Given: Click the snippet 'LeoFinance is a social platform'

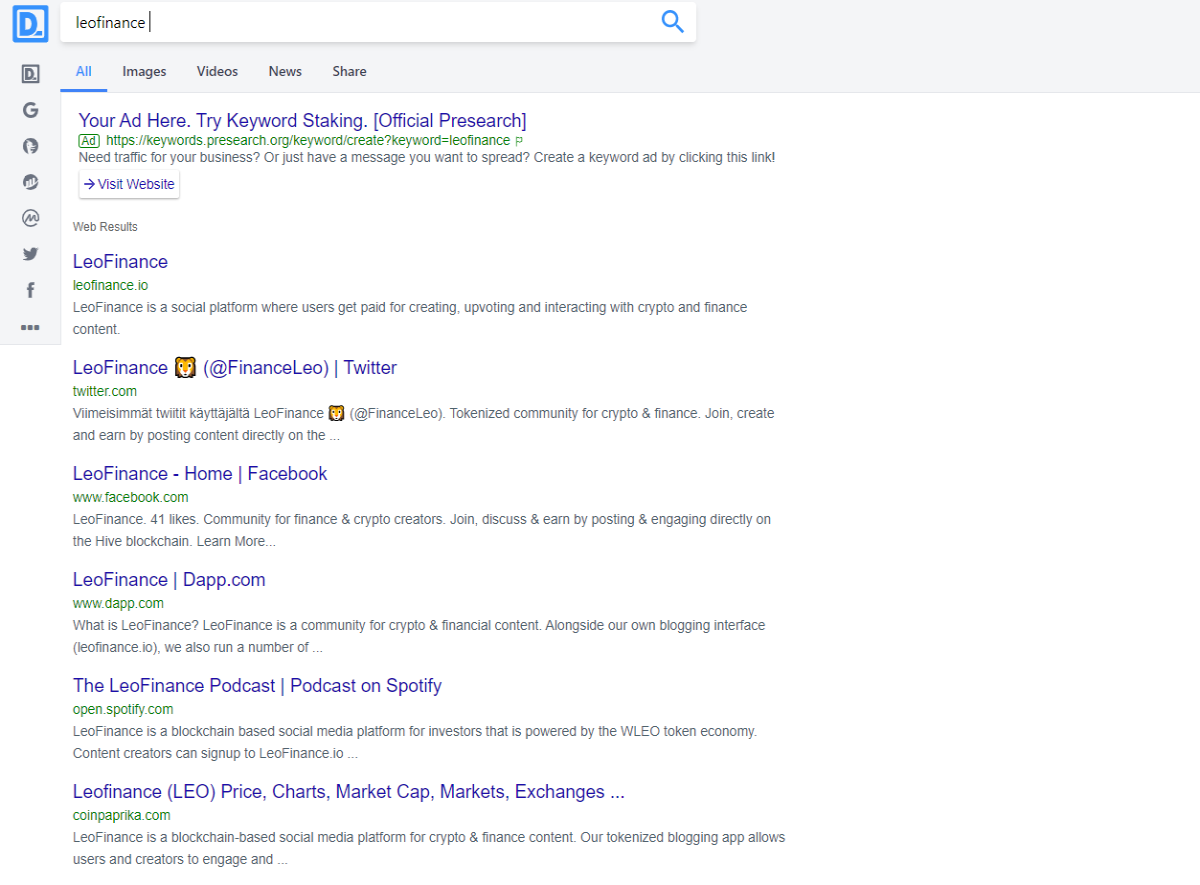Looking at the screenshot, I should [410, 318].
